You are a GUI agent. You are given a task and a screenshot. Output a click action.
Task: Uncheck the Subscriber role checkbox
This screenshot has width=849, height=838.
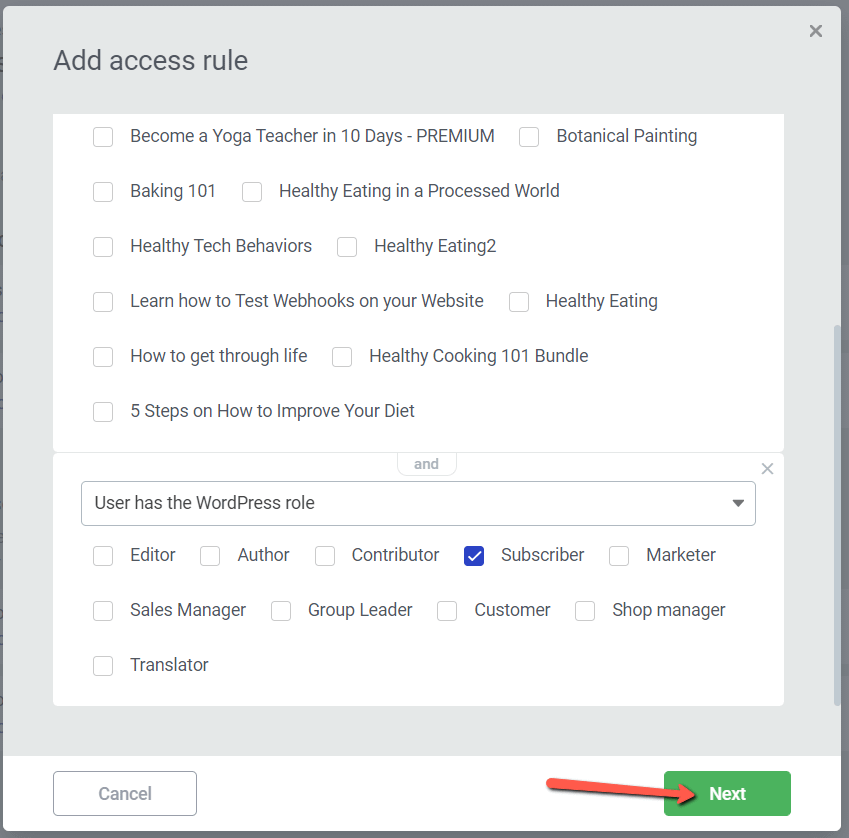point(474,556)
